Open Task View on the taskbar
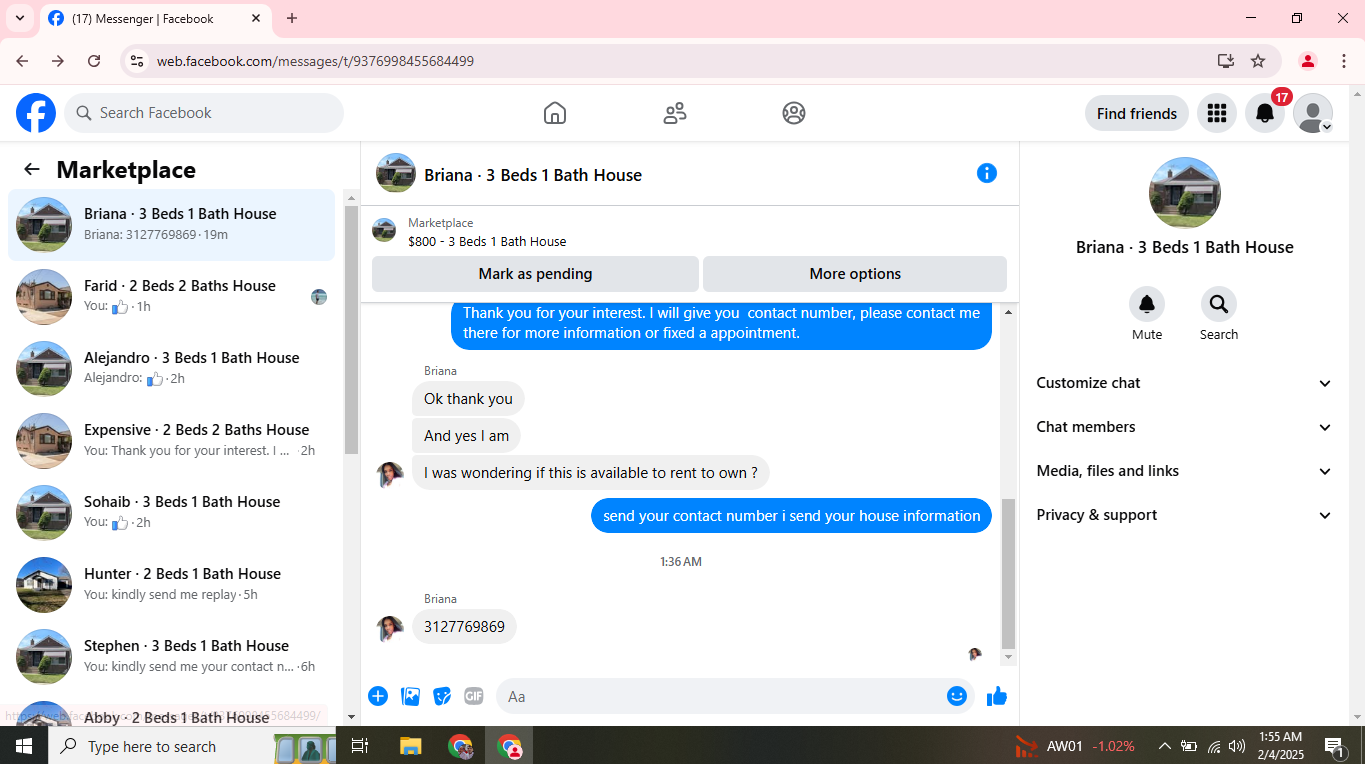This screenshot has width=1365, height=764. (360, 746)
